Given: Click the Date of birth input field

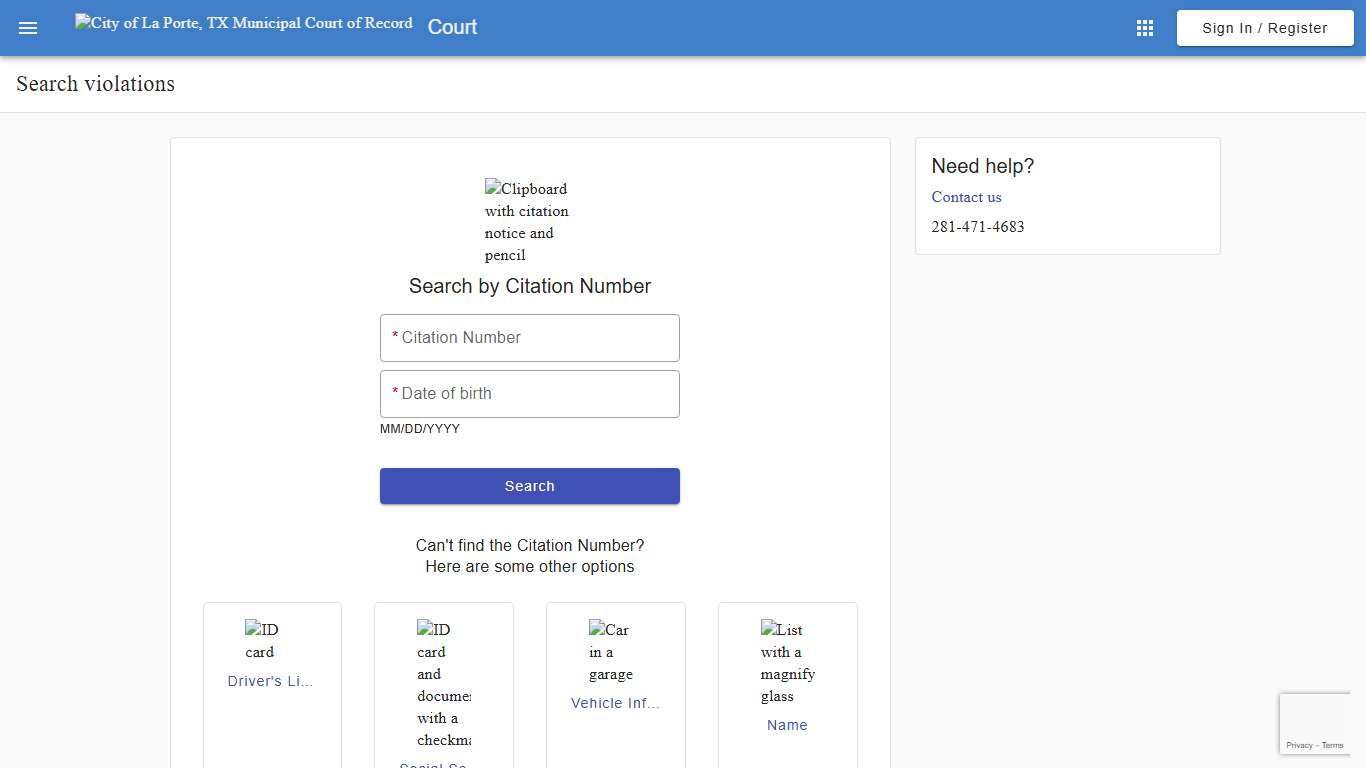Looking at the screenshot, I should [x=529, y=393].
